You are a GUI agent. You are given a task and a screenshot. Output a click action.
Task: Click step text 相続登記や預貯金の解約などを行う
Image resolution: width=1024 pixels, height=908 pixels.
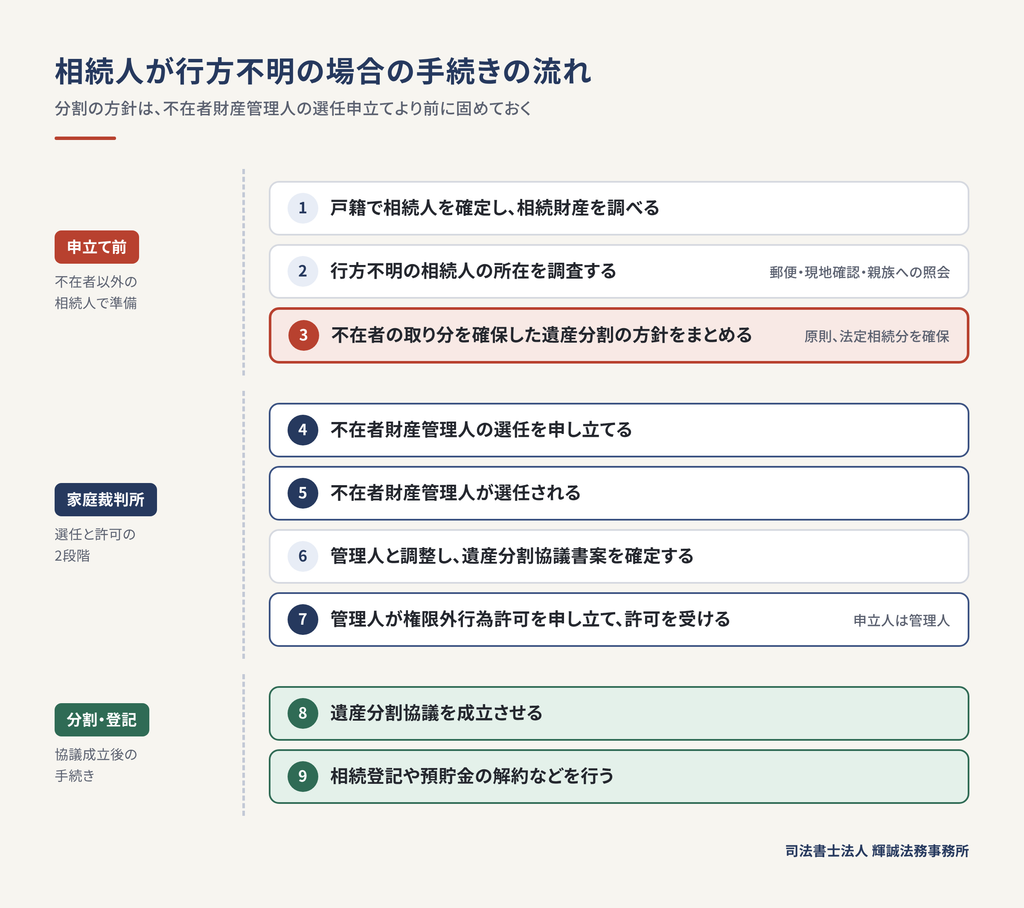point(472,776)
